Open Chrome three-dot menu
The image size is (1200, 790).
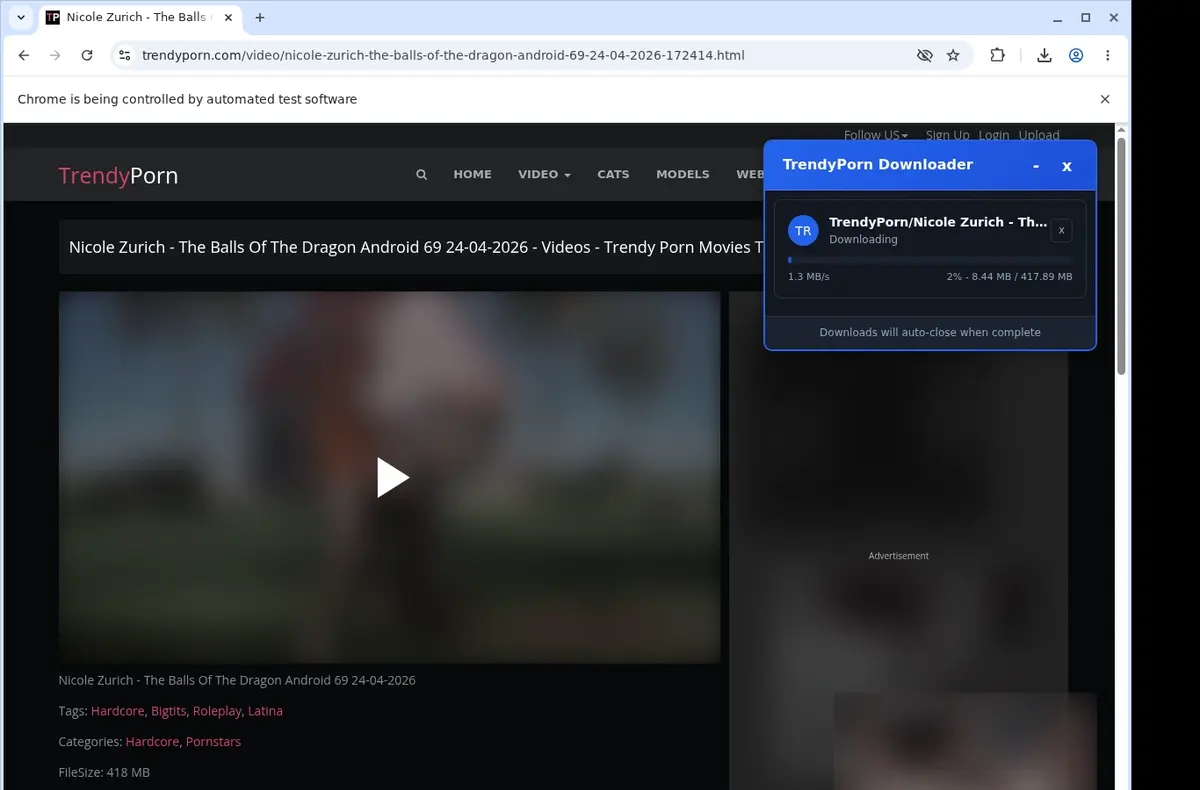[x=1107, y=56]
